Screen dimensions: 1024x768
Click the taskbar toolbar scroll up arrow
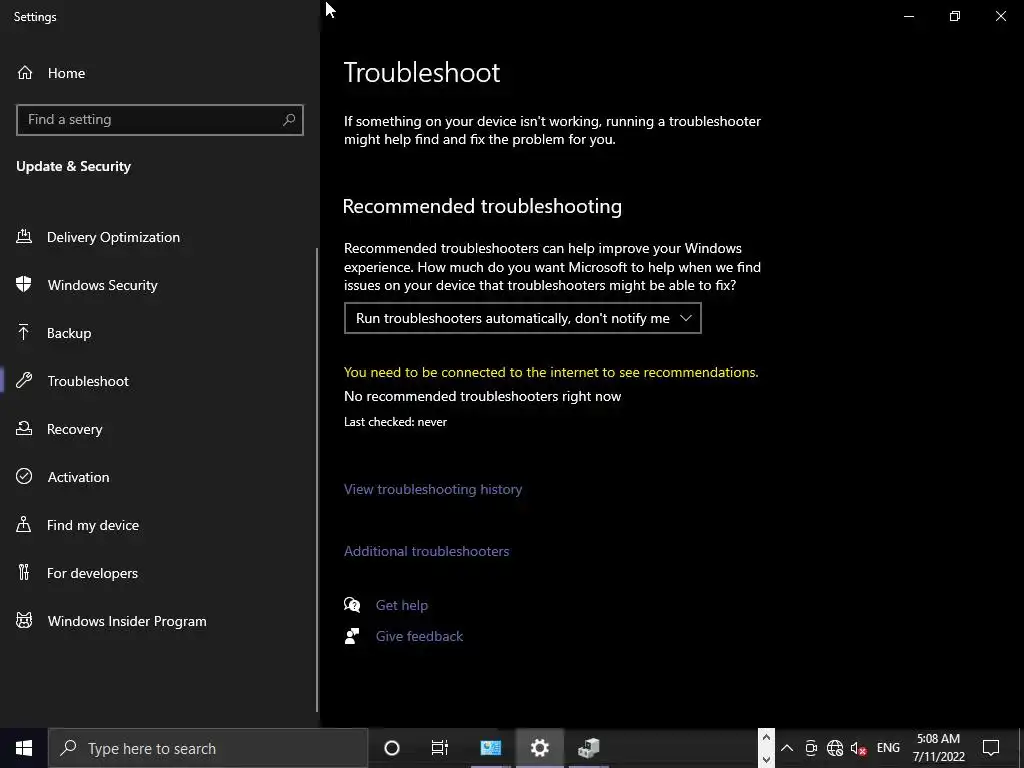pos(766,737)
